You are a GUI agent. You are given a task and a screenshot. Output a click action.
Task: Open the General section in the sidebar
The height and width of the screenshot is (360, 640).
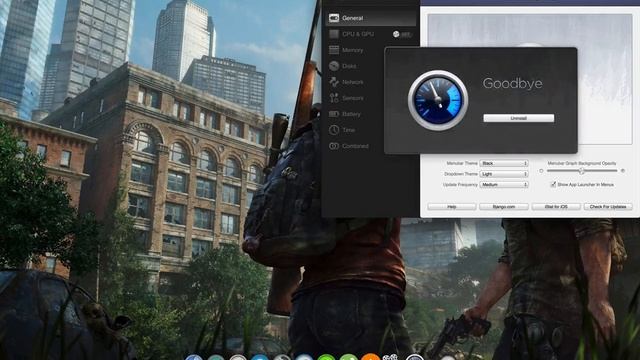pyautogui.click(x=370, y=18)
